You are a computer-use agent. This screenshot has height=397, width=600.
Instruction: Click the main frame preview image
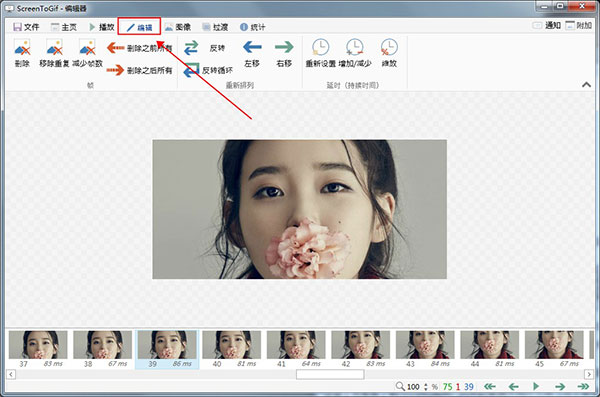click(x=299, y=209)
